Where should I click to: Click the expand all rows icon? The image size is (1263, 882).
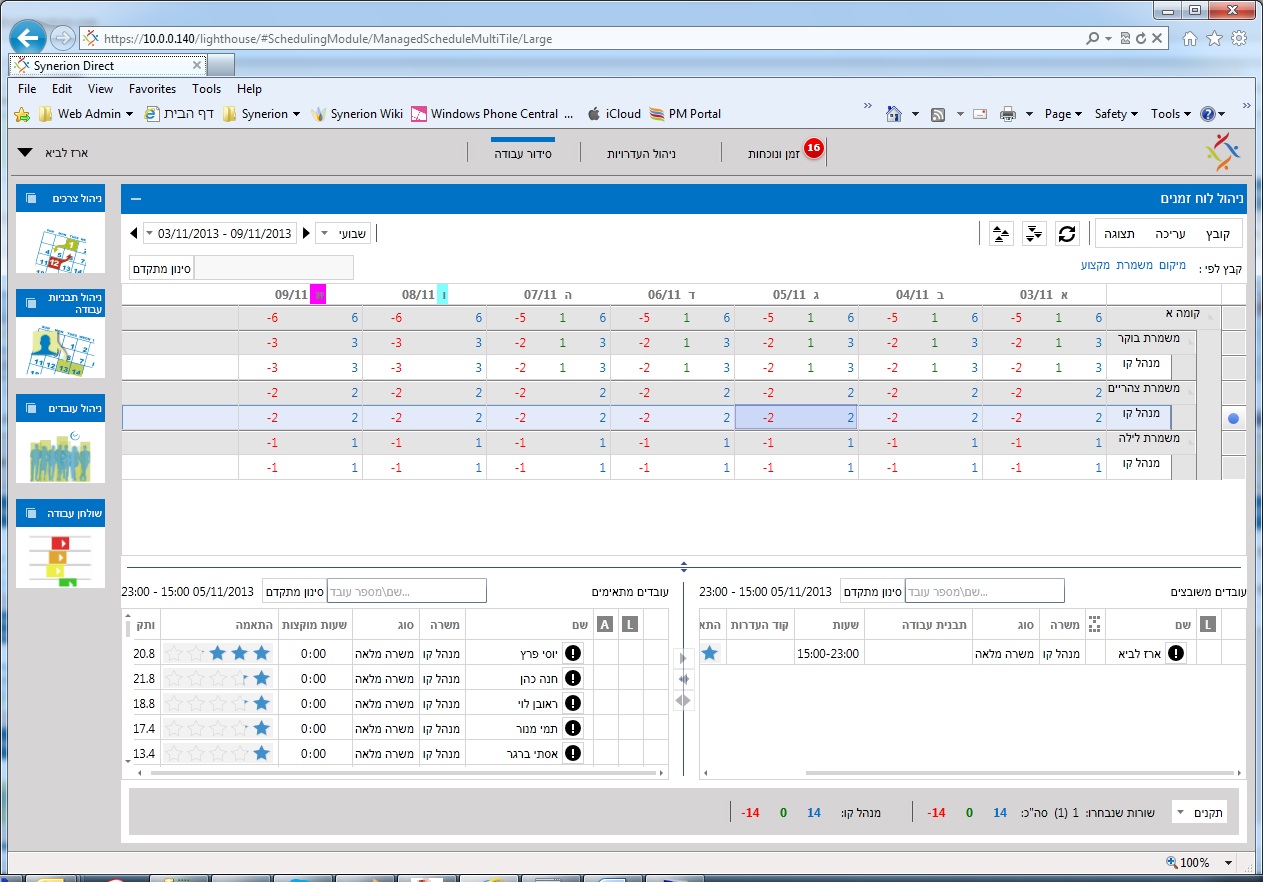[1034, 233]
